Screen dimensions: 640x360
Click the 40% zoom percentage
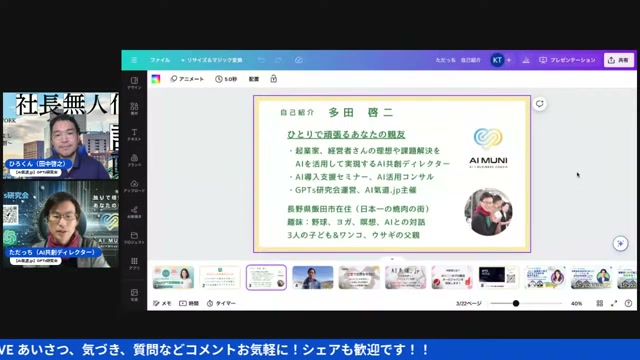point(576,303)
